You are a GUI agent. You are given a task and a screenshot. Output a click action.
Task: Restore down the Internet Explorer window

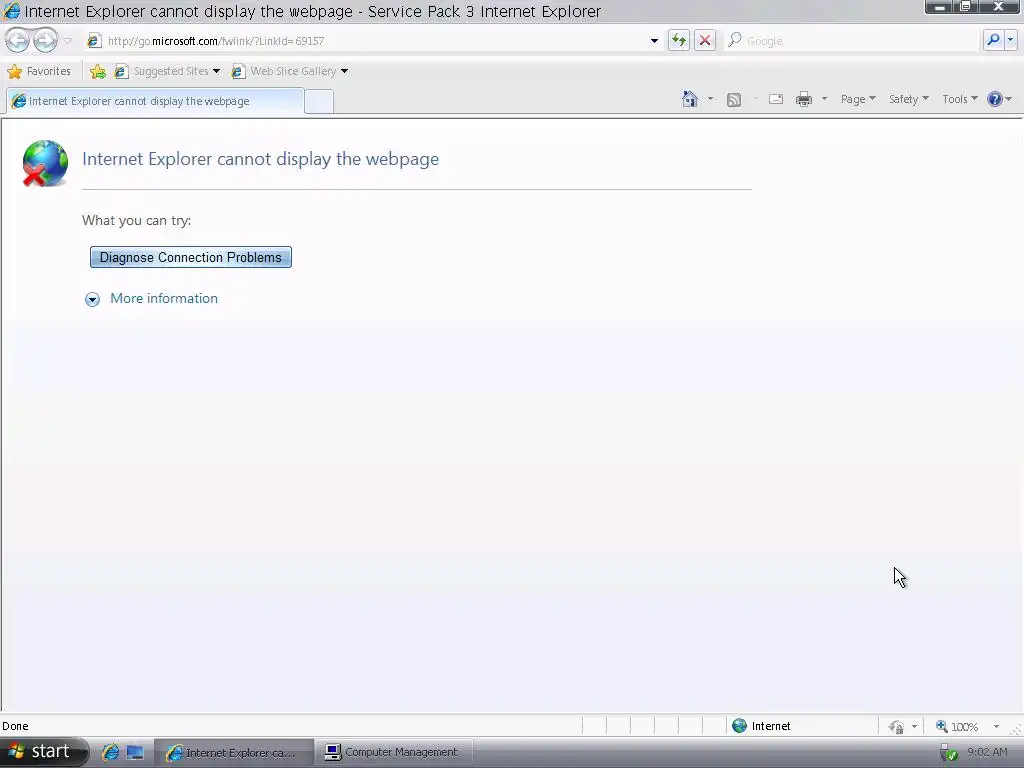tap(965, 7)
